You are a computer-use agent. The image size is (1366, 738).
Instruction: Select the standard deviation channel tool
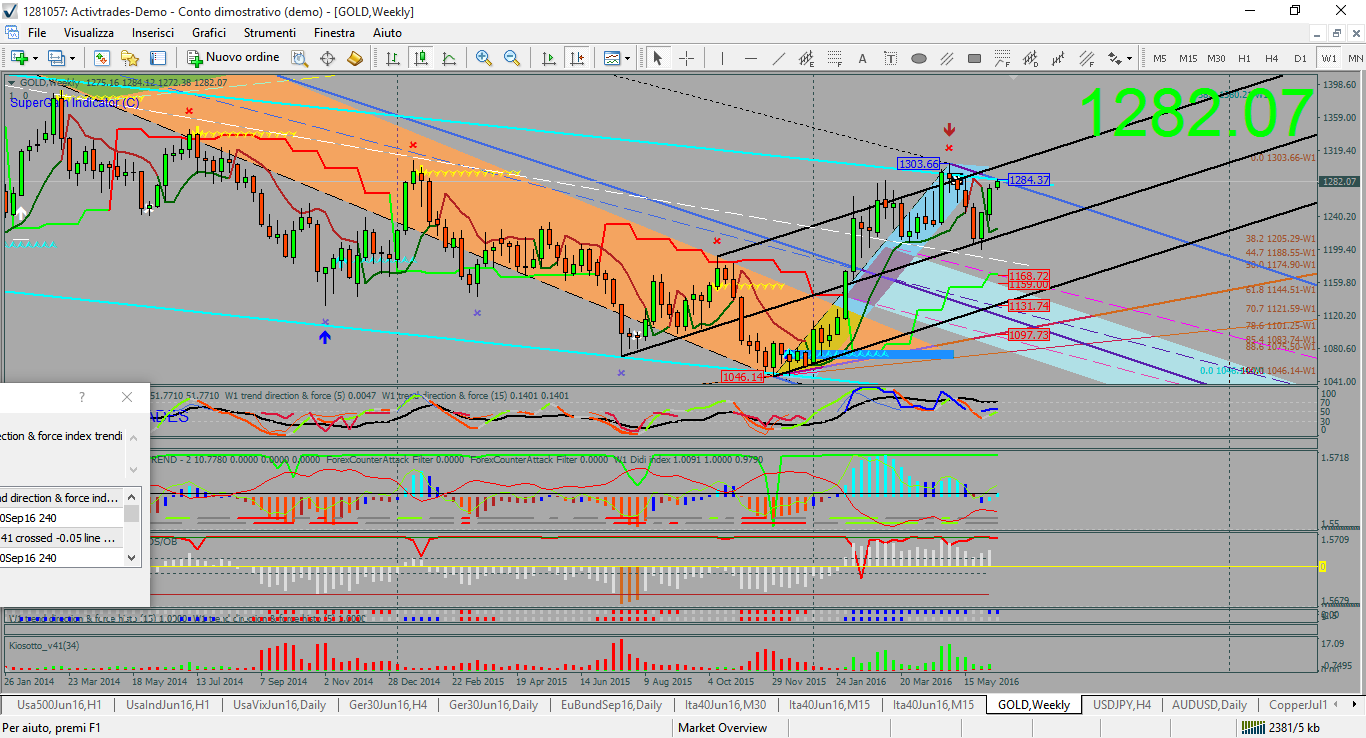[1030, 58]
